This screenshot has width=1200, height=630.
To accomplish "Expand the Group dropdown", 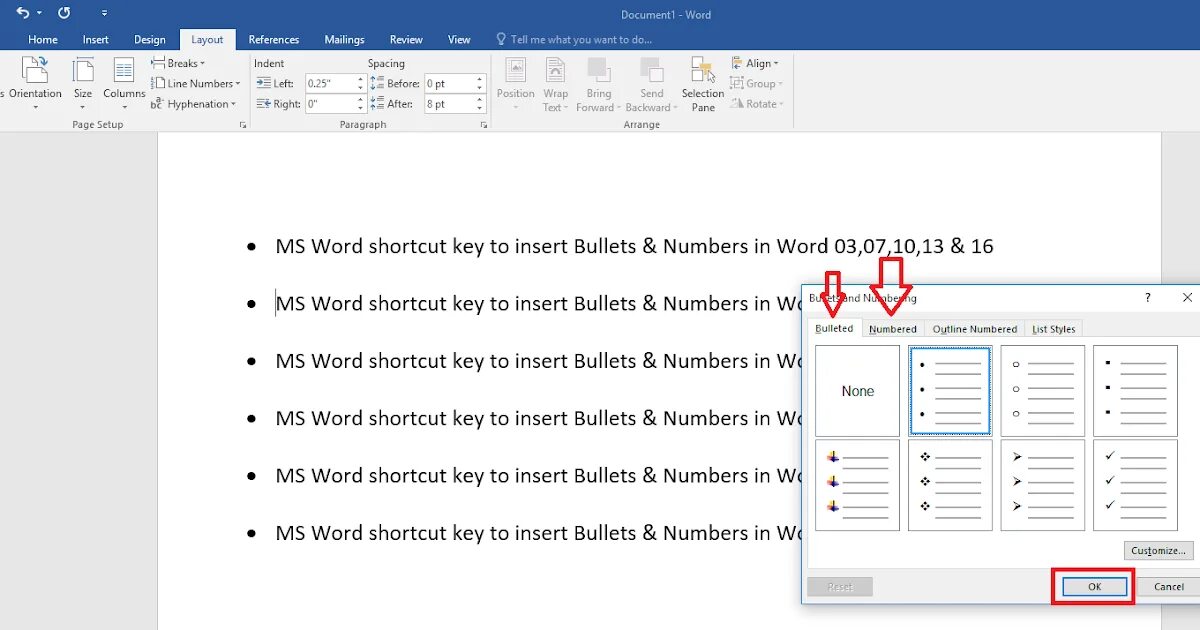I will click(x=757, y=84).
